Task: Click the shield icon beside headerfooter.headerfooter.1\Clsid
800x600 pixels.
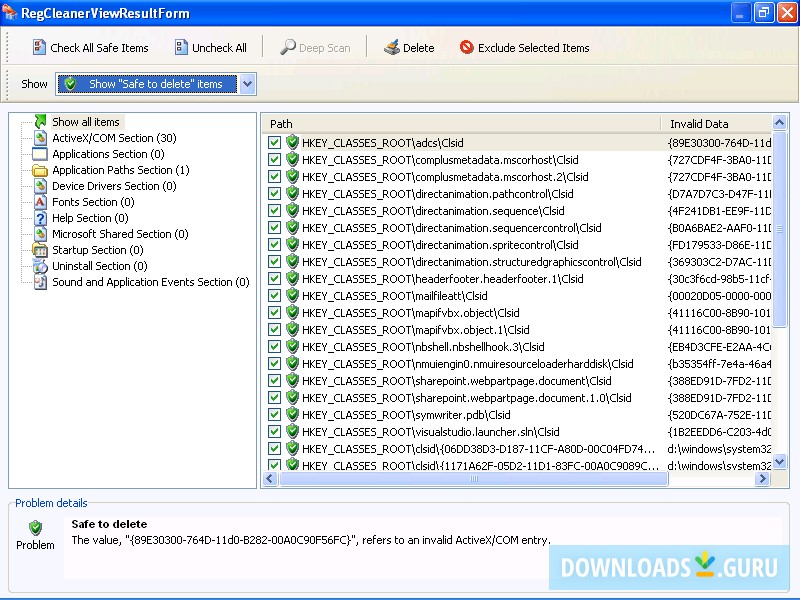Action: (292, 279)
